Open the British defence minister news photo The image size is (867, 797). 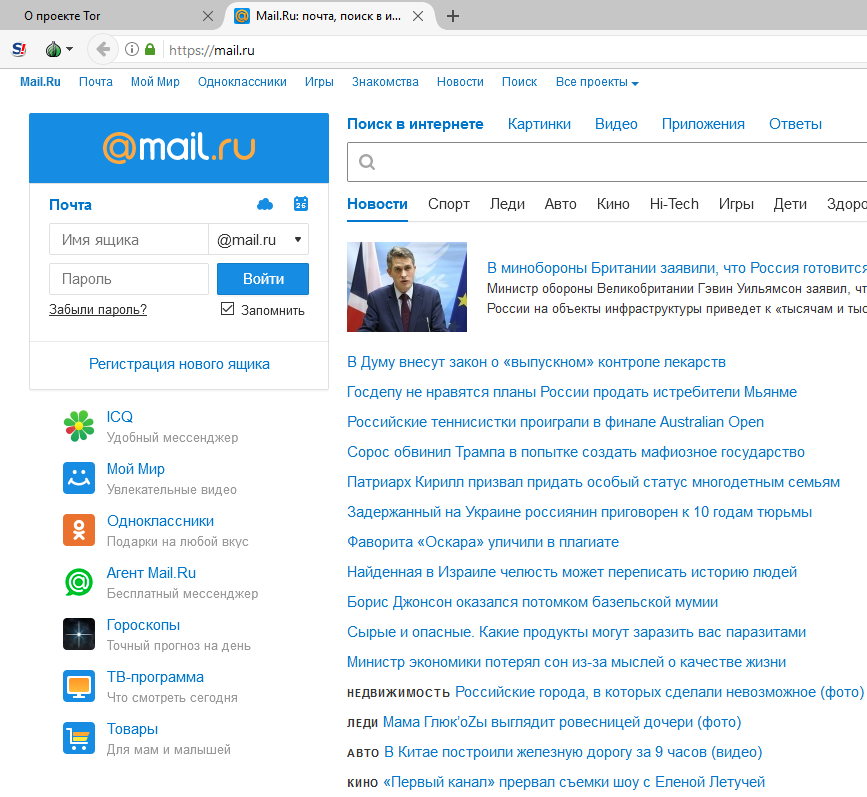coord(407,287)
